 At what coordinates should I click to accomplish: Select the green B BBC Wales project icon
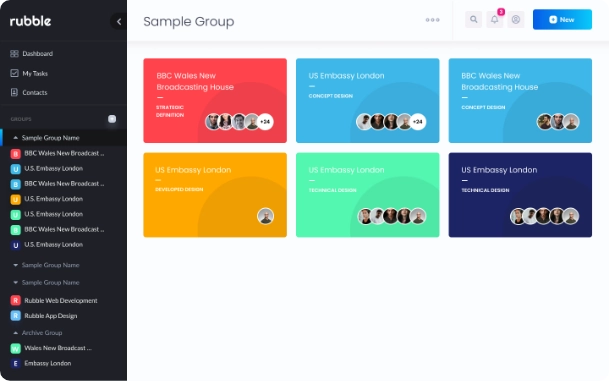pos(15,230)
